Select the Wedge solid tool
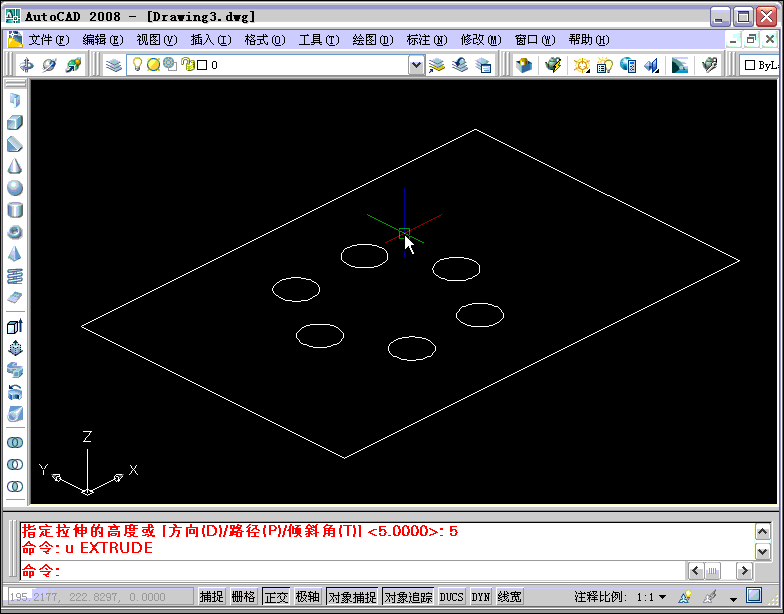 tap(15, 144)
